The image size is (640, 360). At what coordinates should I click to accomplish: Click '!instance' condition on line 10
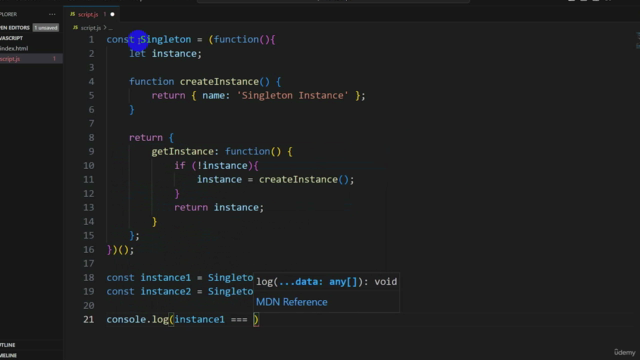click(222, 166)
